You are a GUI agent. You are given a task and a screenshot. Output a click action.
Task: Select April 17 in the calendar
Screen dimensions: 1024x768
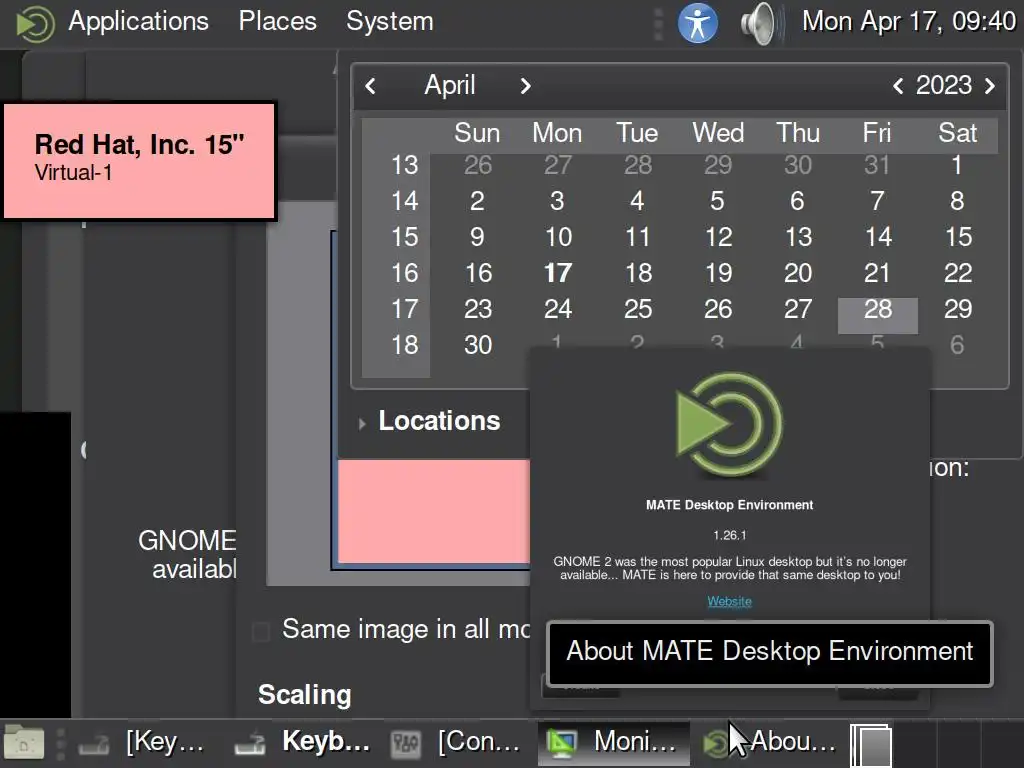tap(558, 273)
